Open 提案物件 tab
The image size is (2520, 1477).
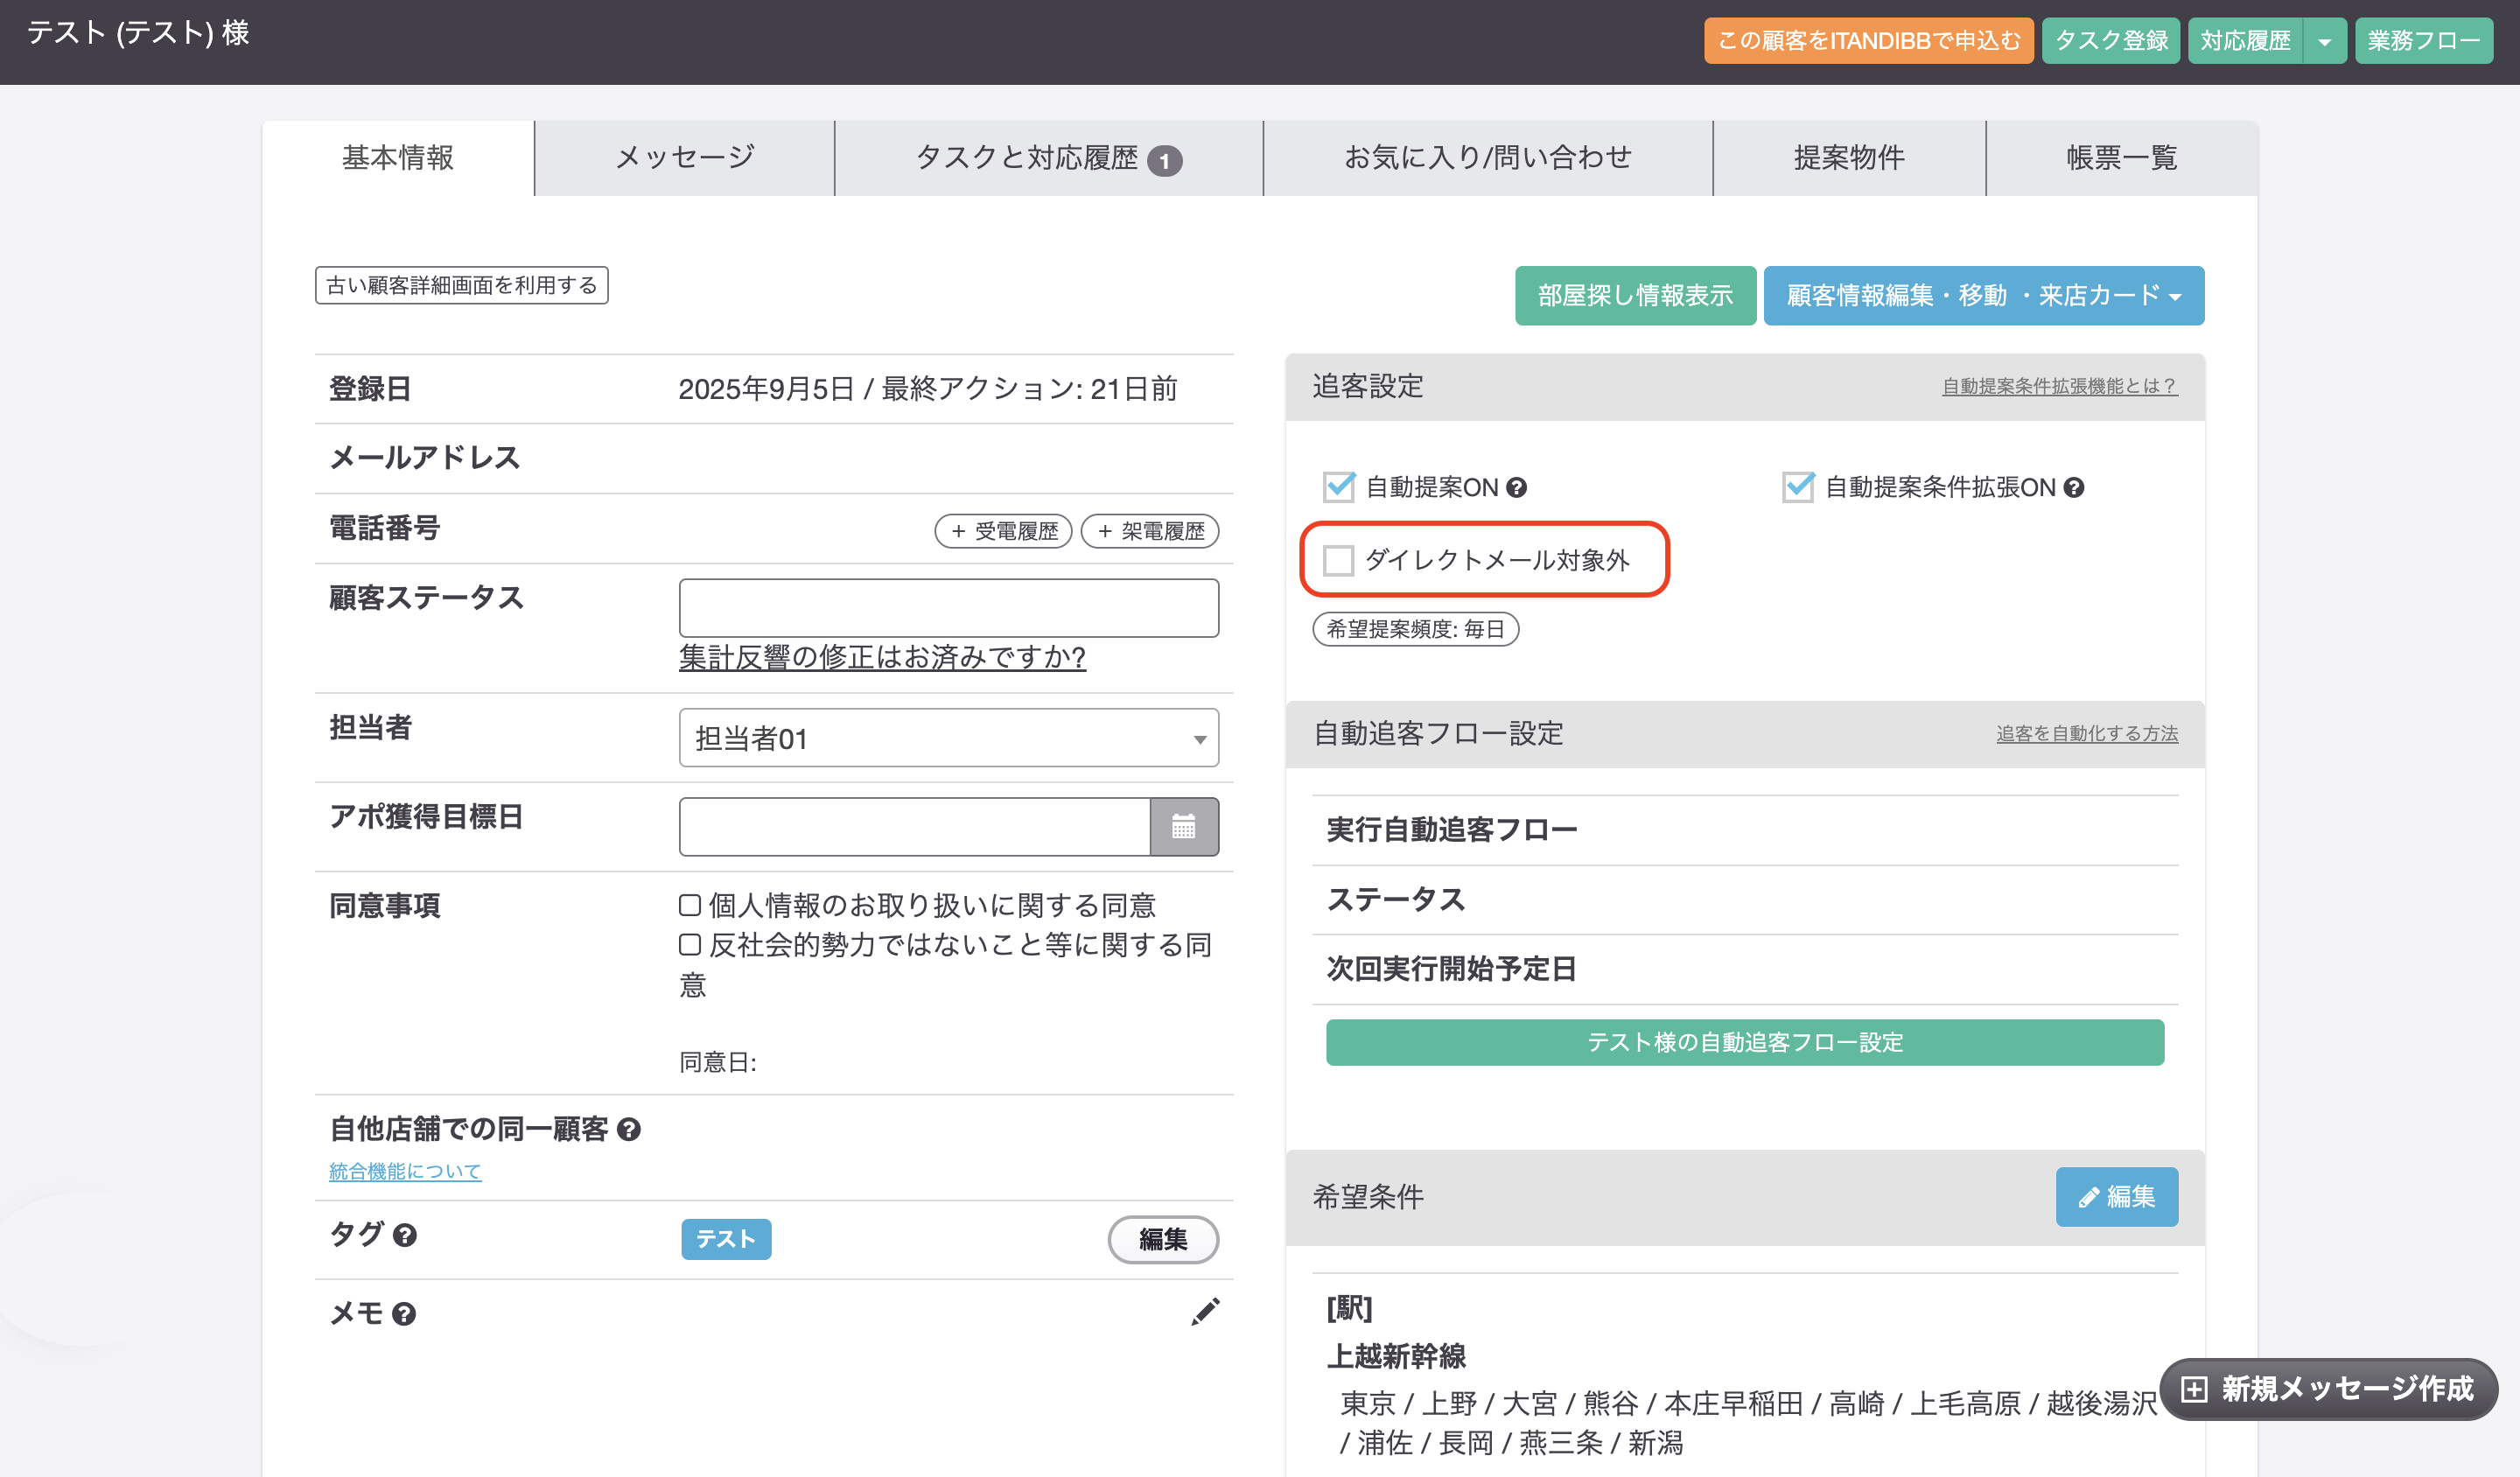point(1849,158)
